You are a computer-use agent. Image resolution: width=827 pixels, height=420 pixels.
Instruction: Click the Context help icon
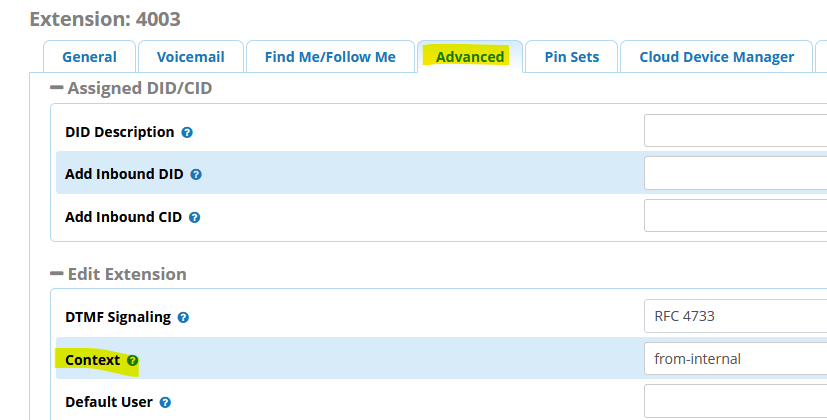coord(133,360)
